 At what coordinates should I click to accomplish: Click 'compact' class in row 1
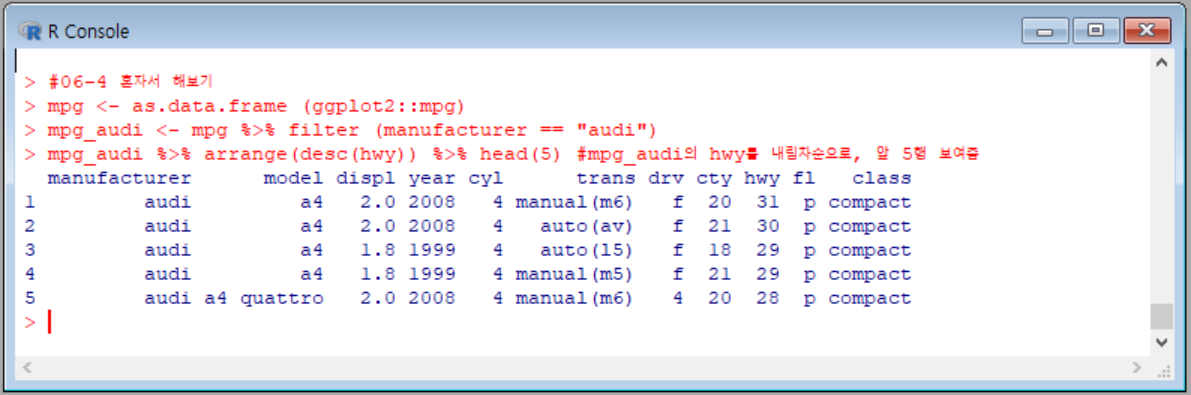[x=870, y=202]
